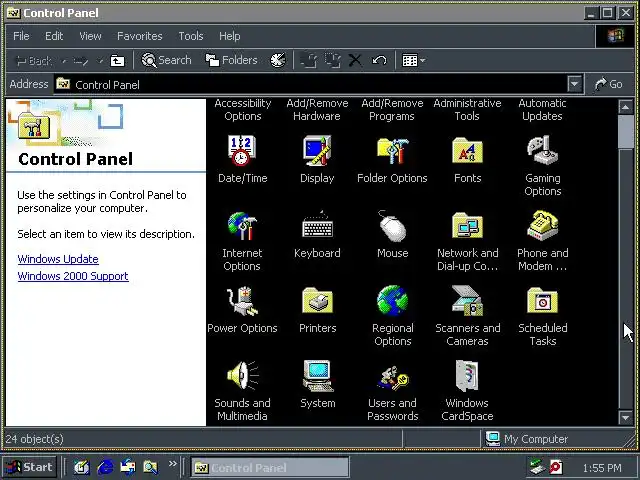Image resolution: width=640 pixels, height=480 pixels.
Task: Click the Address bar Control Panel field
Action: tap(310, 84)
